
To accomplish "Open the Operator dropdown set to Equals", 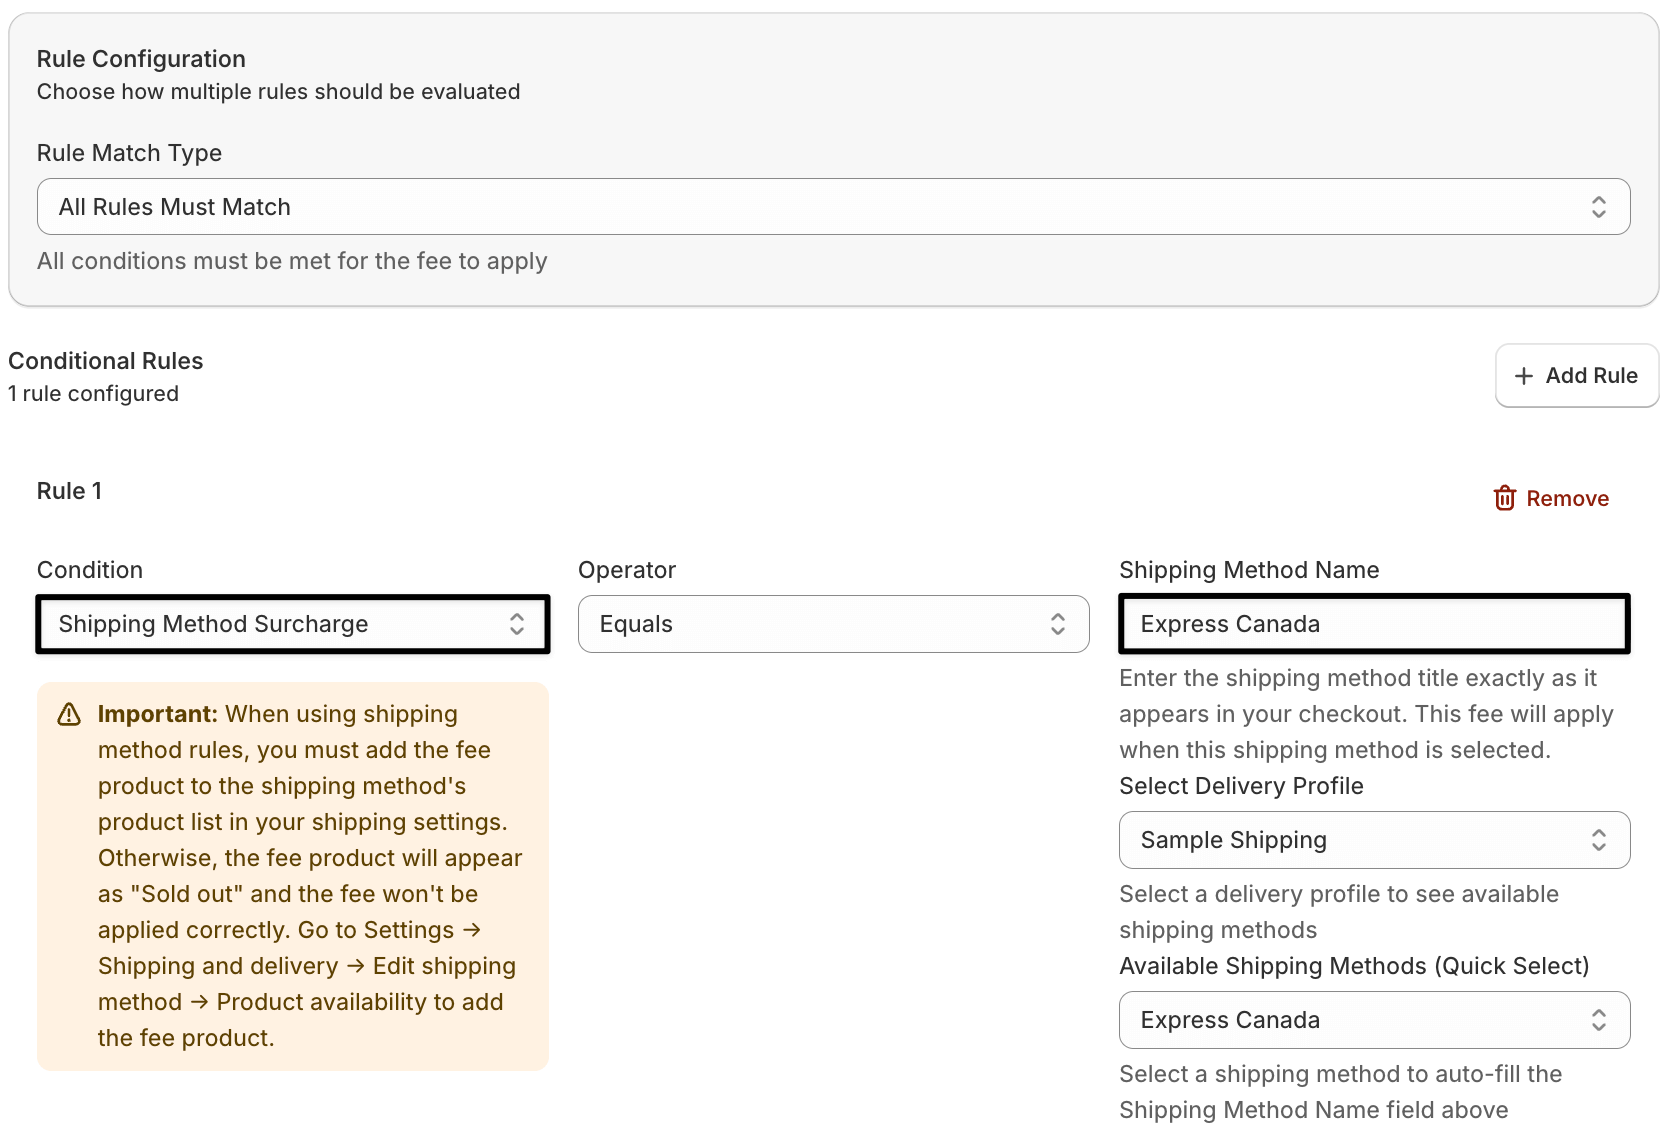I will point(833,623).
